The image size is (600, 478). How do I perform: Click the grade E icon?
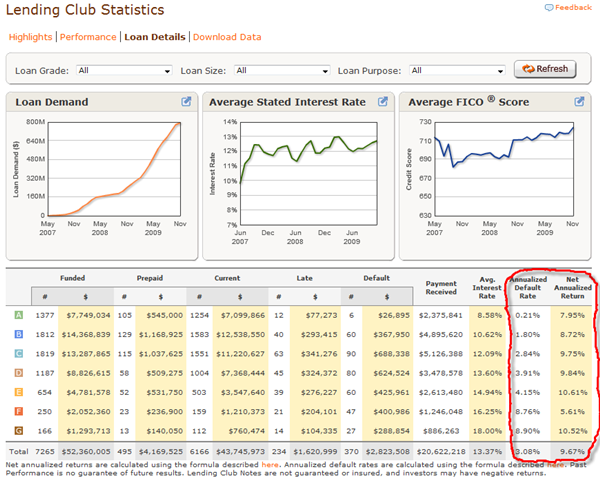(18, 392)
